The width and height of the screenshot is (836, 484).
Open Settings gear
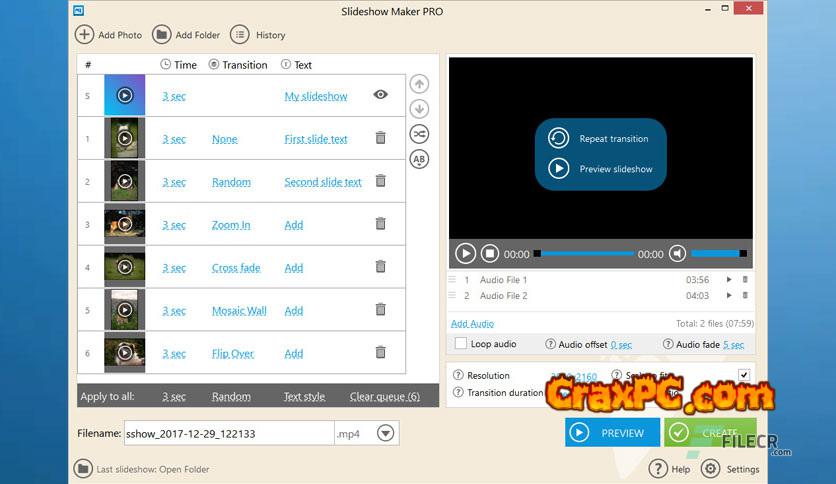coord(710,469)
